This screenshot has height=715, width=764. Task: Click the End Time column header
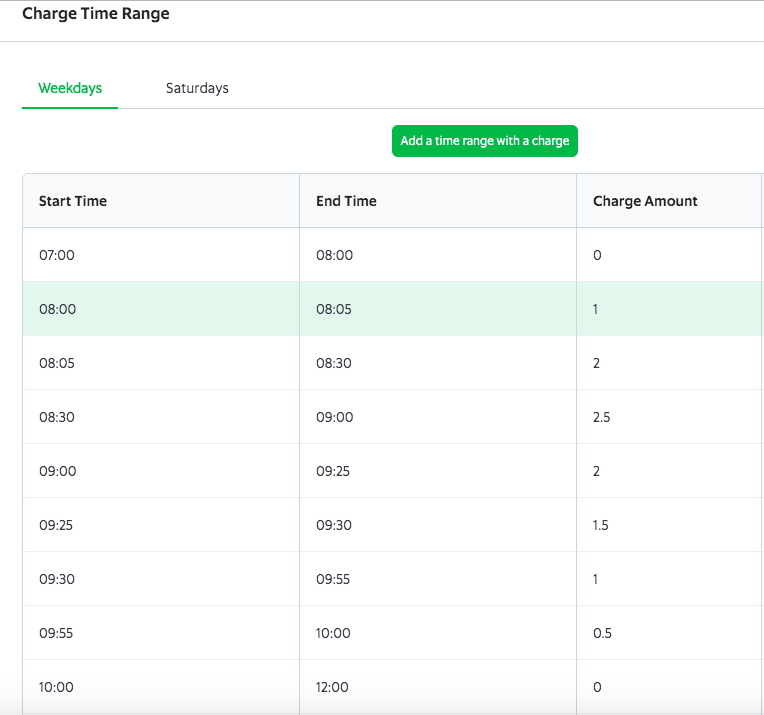pyautogui.click(x=346, y=201)
